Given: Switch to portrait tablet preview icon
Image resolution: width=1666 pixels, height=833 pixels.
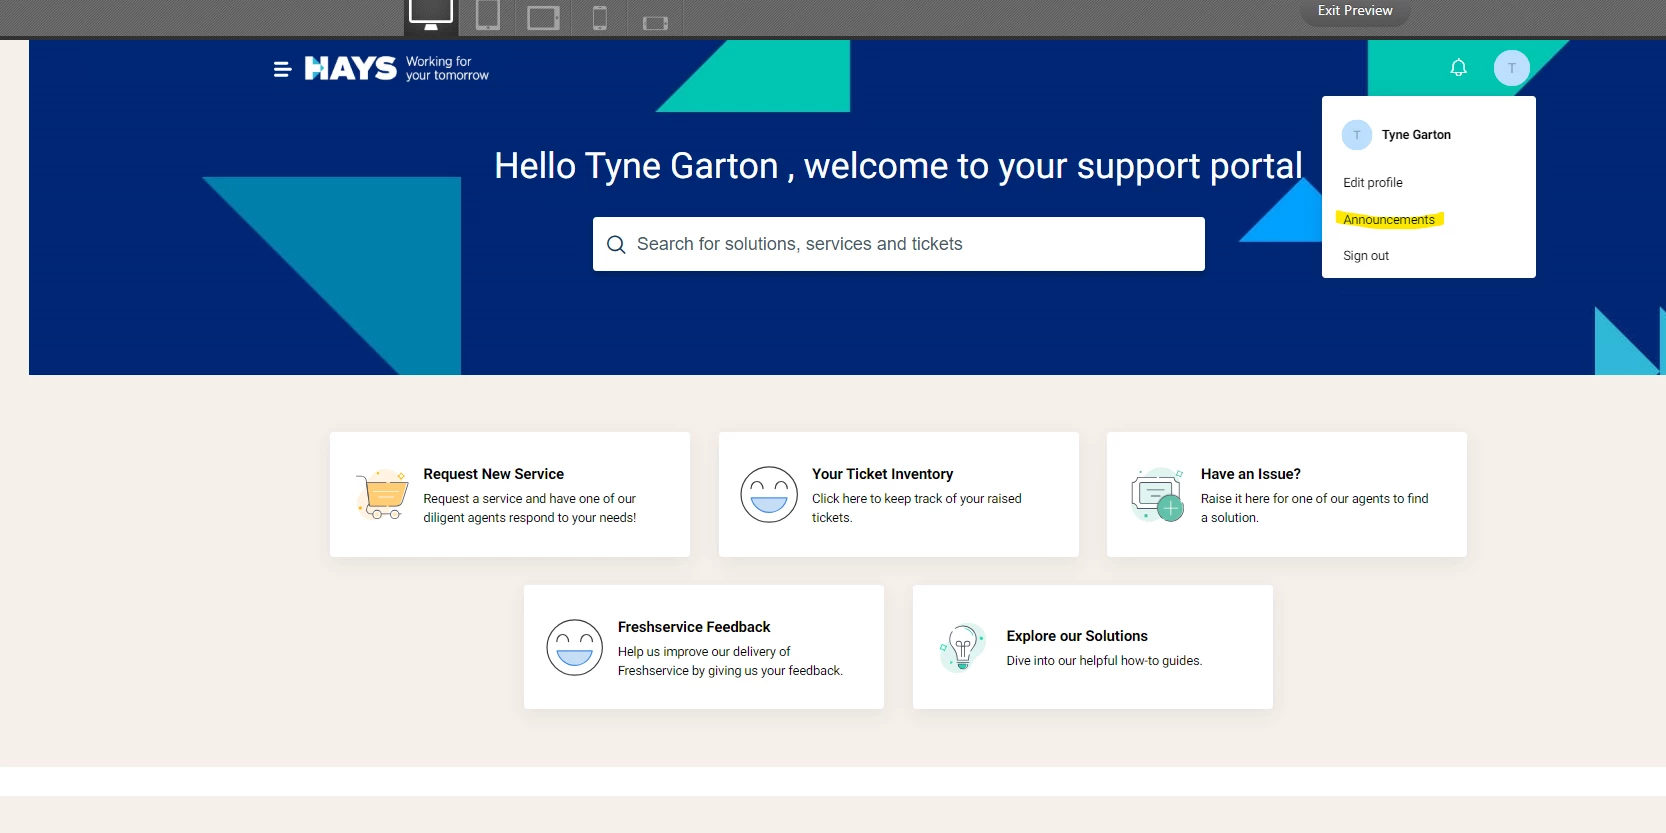Looking at the screenshot, I should [x=488, y=15].
